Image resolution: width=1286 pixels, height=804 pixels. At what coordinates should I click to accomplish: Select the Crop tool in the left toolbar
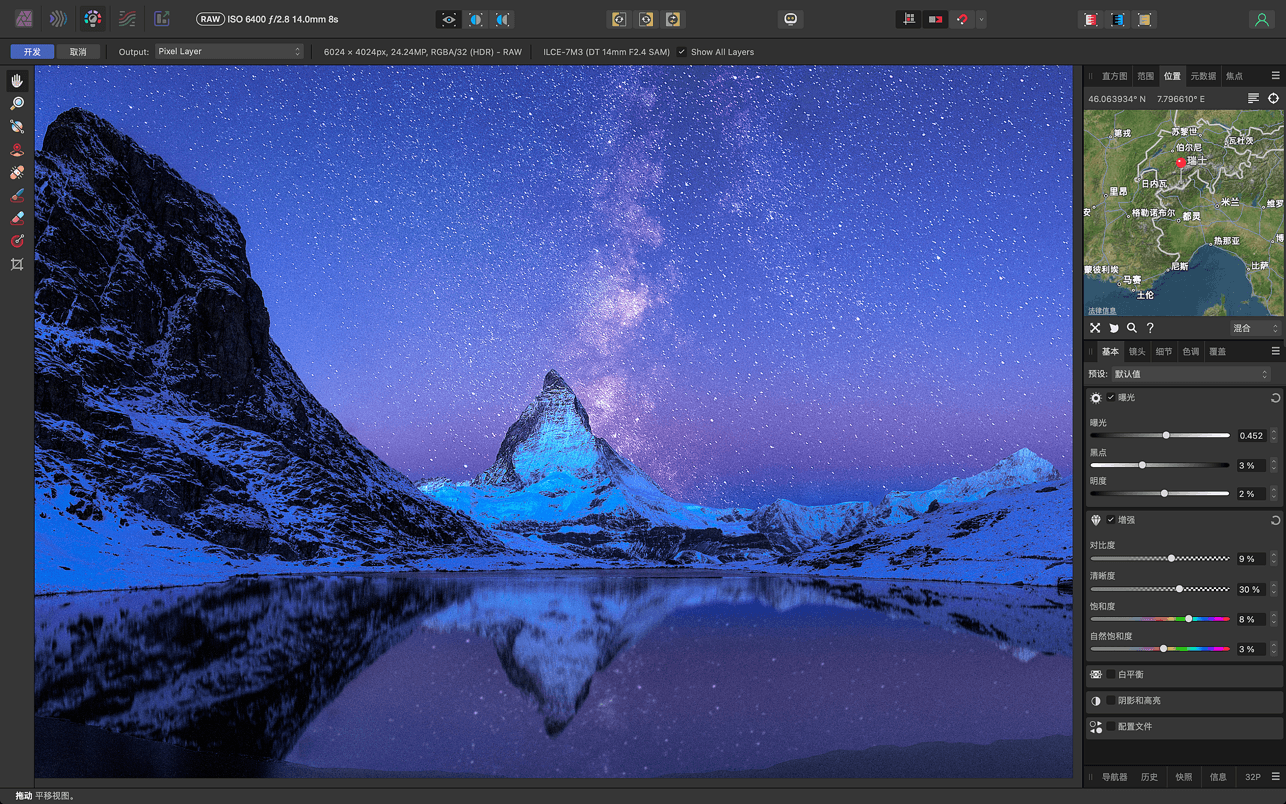pyautogui.click(x=17, y=264)
